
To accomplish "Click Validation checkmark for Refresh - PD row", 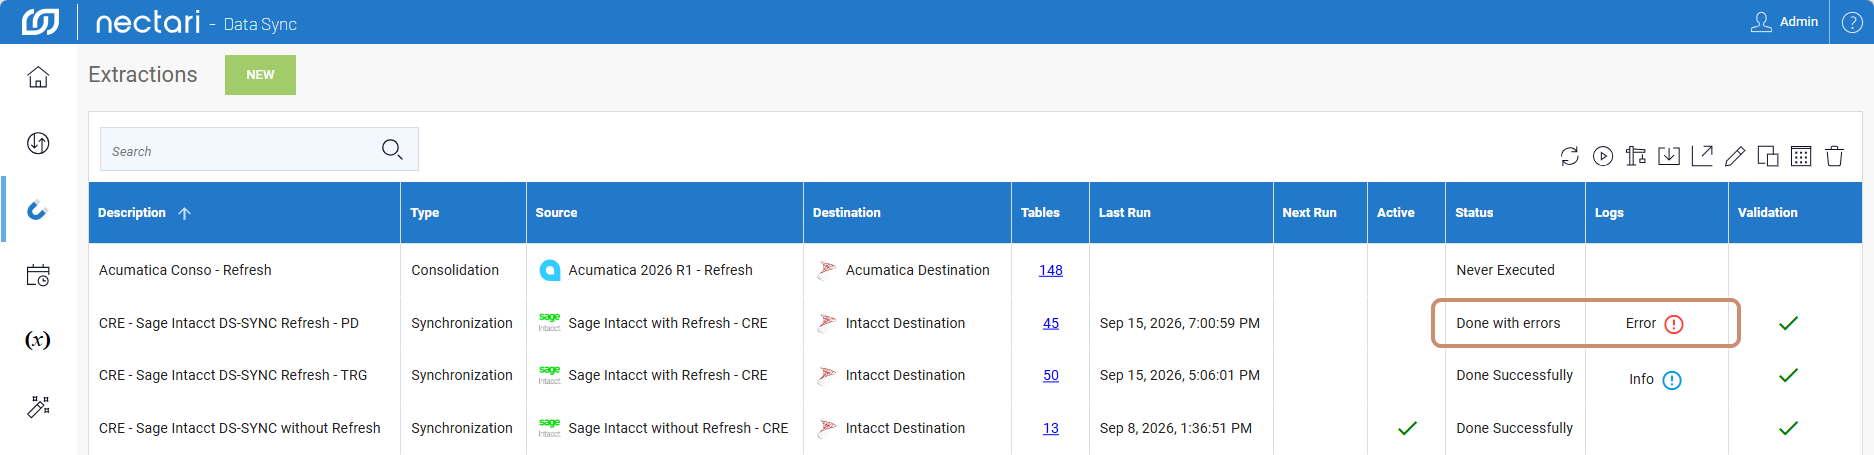I will [x=1789, y=323].
